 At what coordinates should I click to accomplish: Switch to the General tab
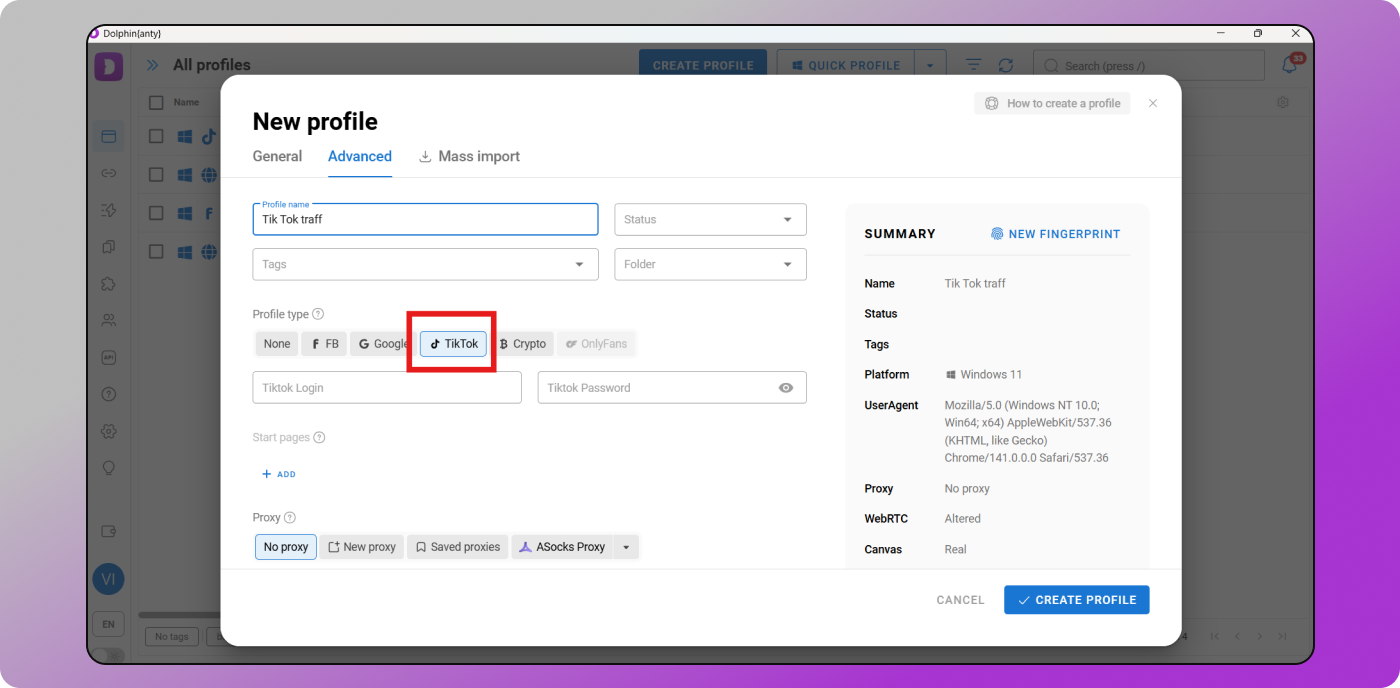click(277, 156)
